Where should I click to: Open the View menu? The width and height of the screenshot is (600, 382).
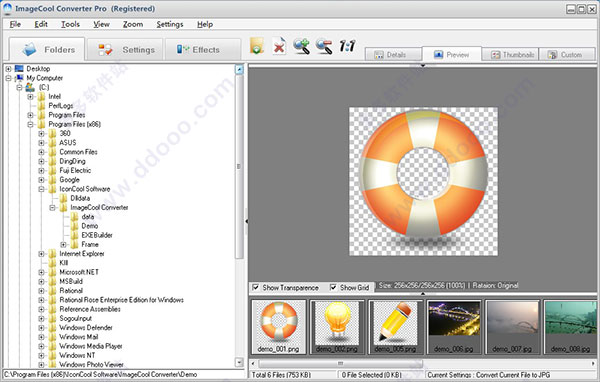[x=101, y=24]
